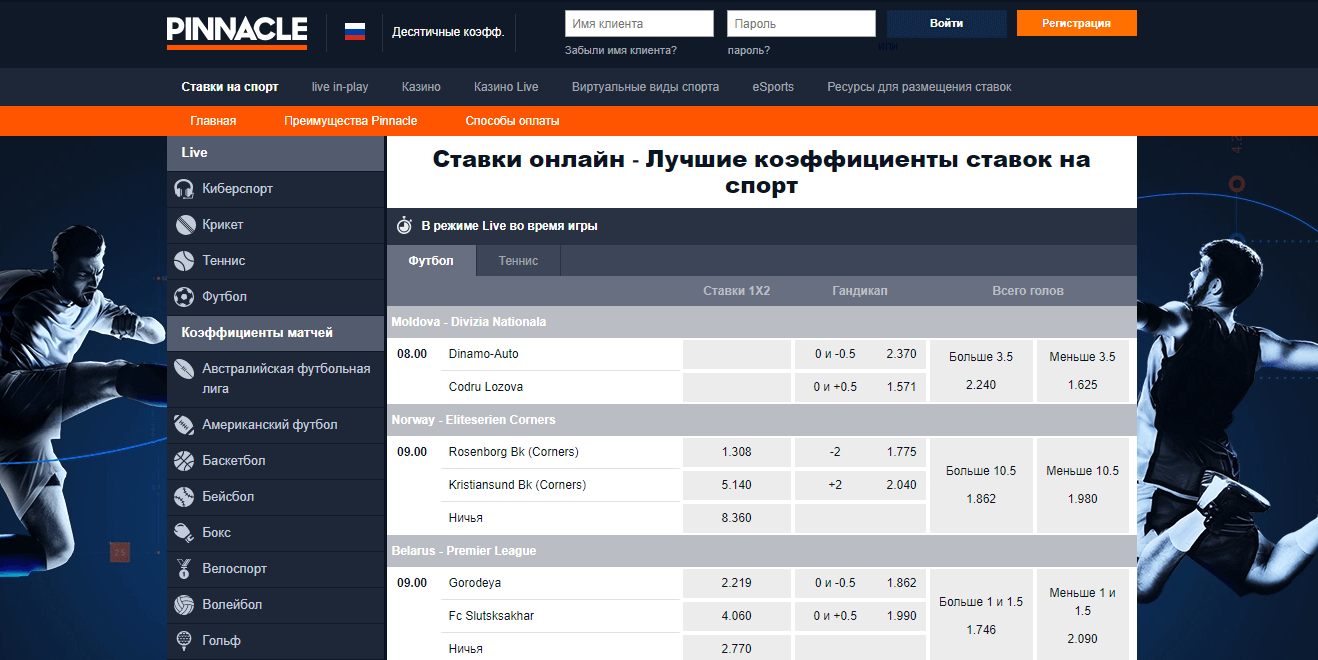Open the eSports menu item
Screen dimensions: 1318x660
[x=773, y=87]
